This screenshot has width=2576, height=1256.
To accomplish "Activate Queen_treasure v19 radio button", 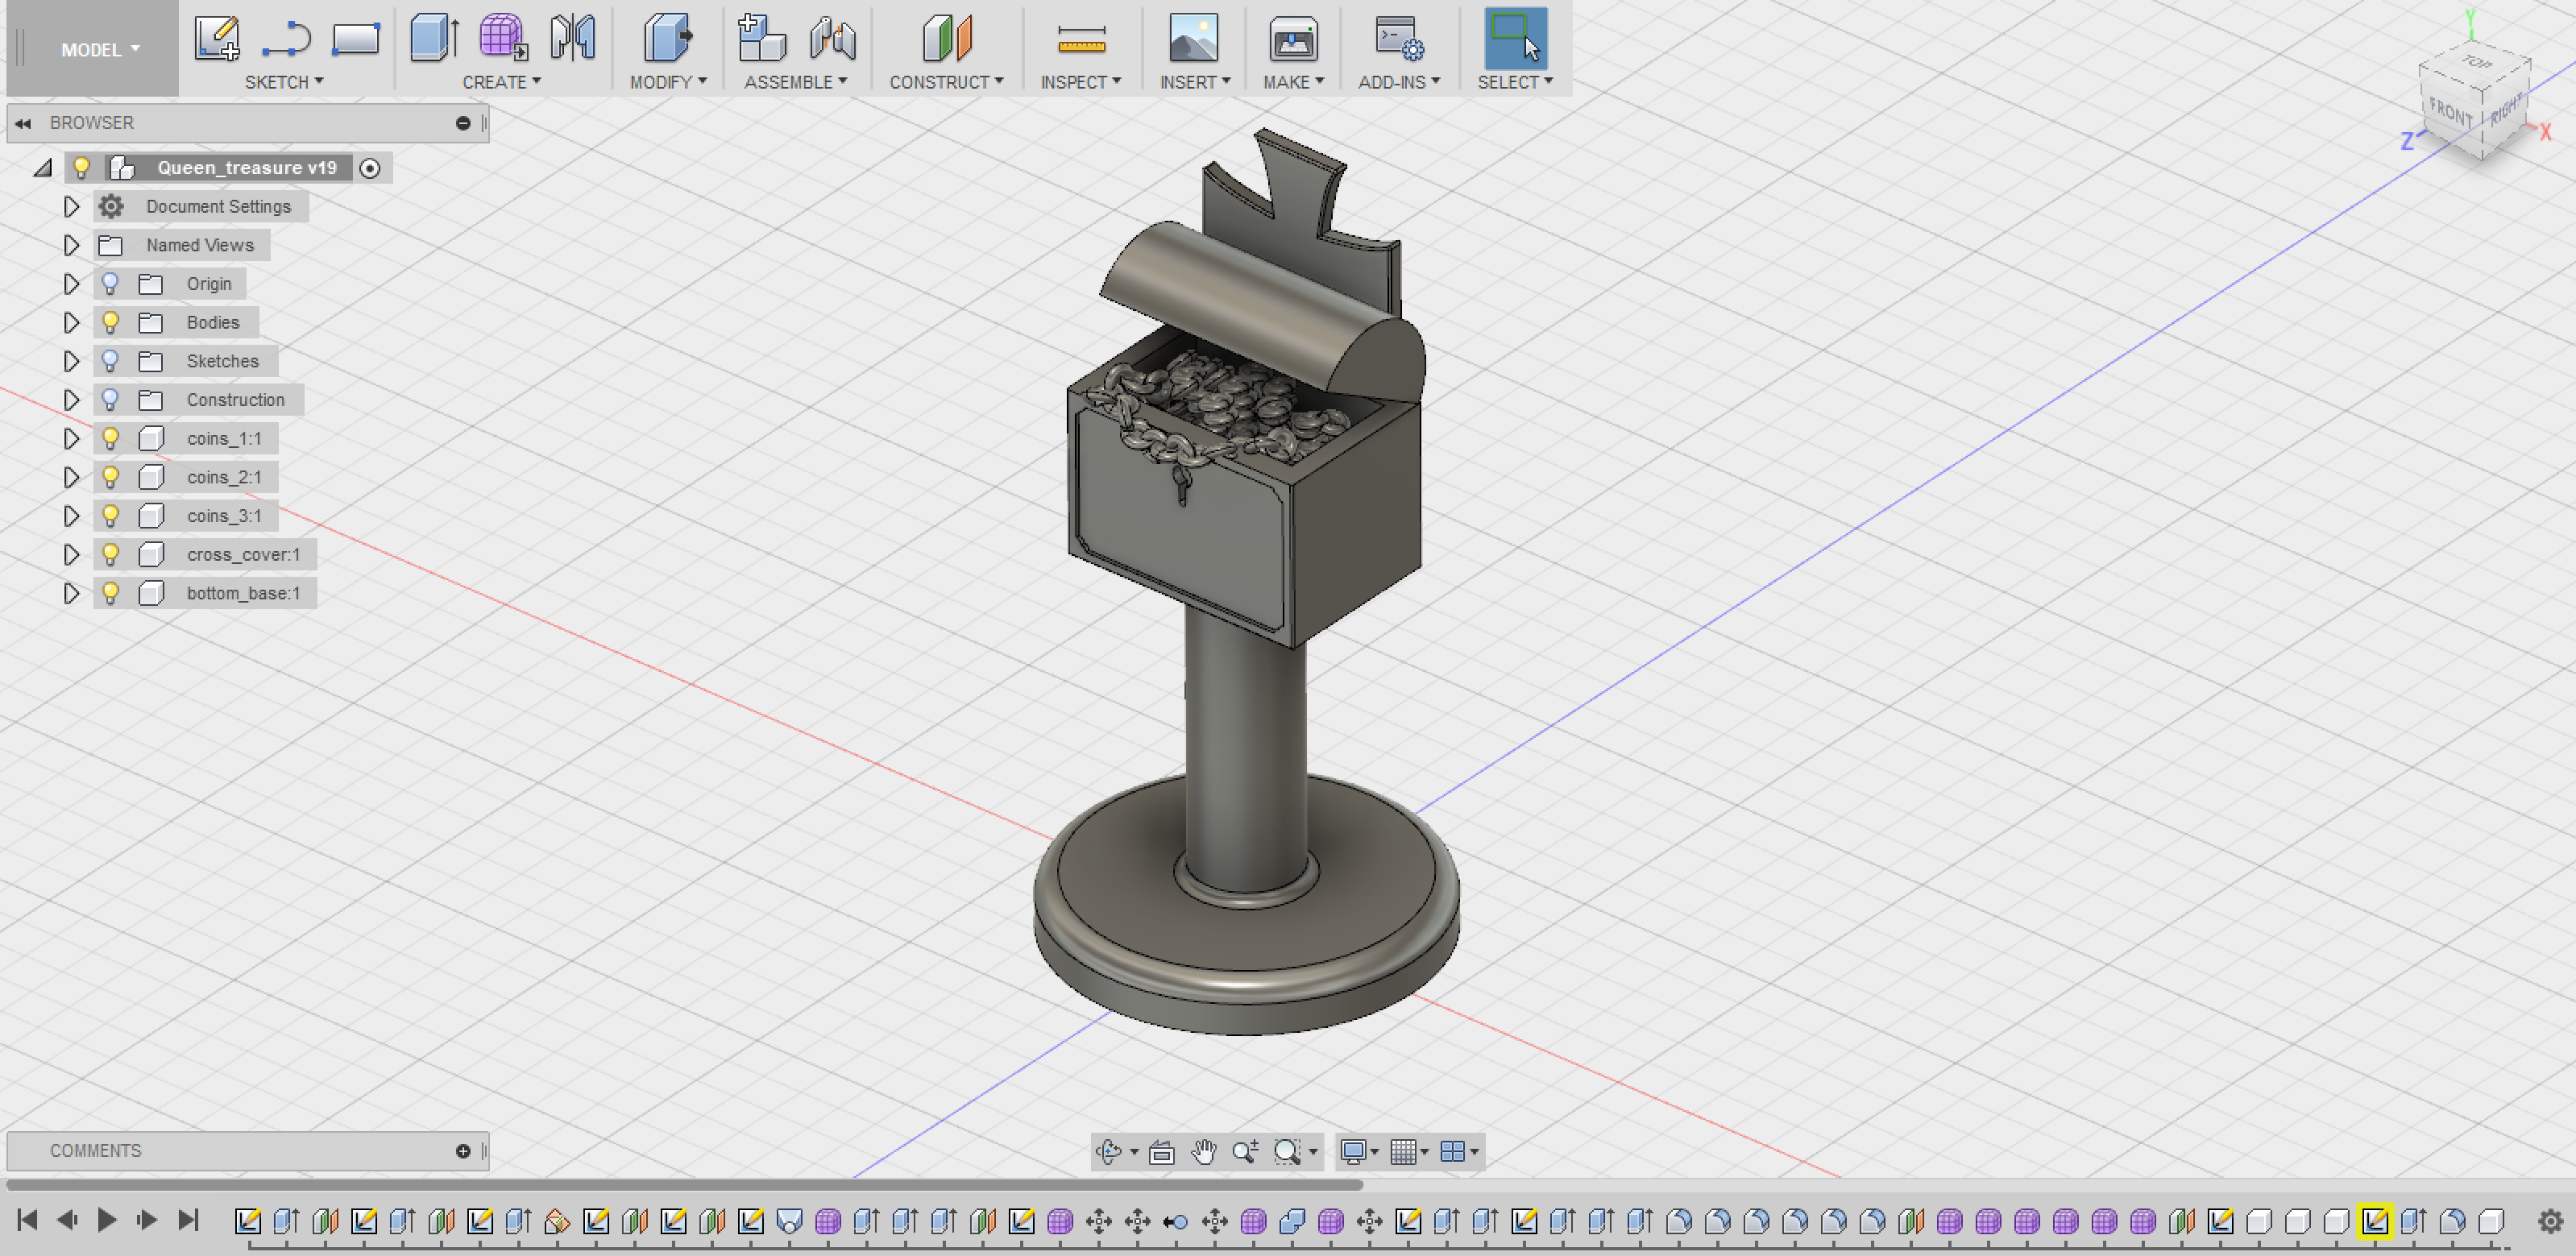I will [x=370, y=168].
